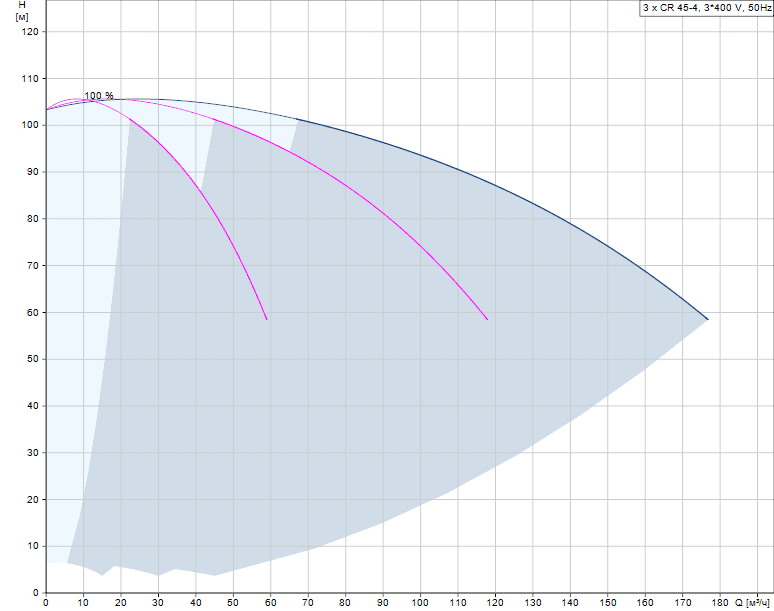
Task: Click the 60 value on head axis
Action: pos(33,312)
